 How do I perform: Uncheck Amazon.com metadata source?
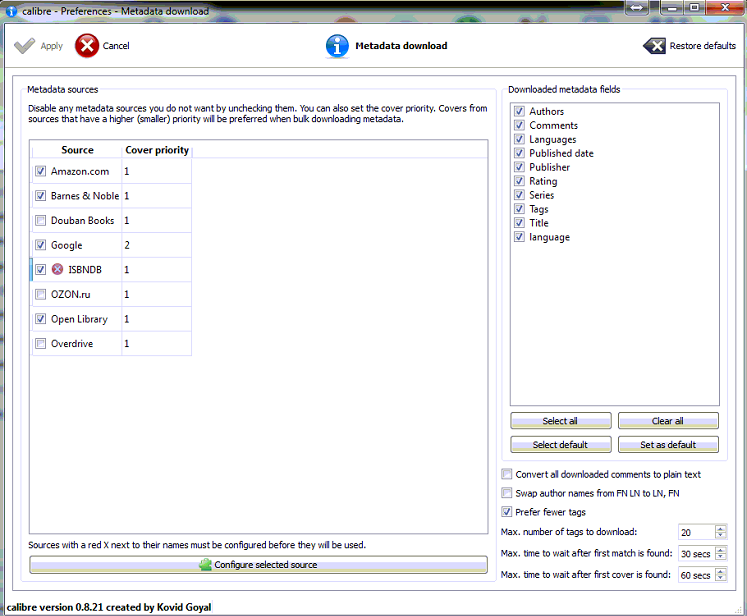[40, 171]
